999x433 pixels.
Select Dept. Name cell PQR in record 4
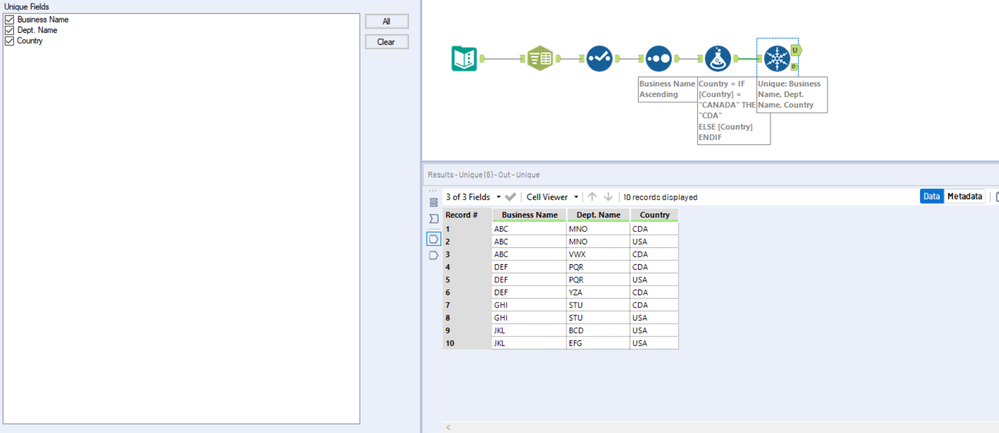tap(598, 266)
